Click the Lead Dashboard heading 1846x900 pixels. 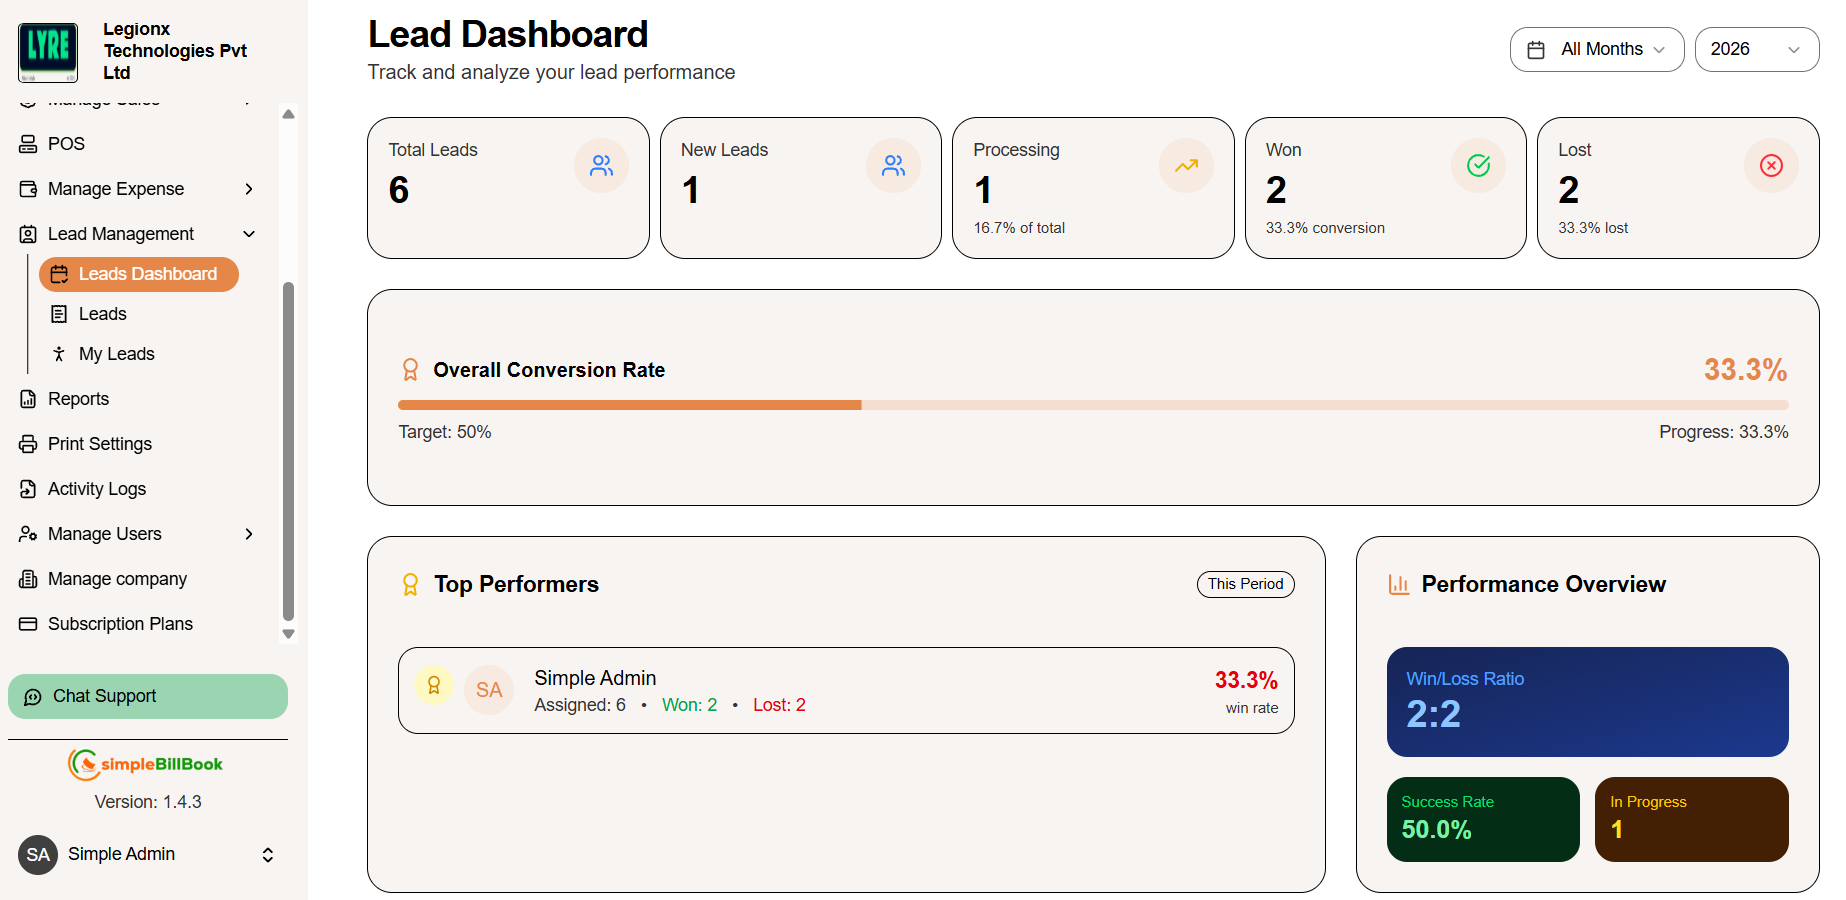508,34
